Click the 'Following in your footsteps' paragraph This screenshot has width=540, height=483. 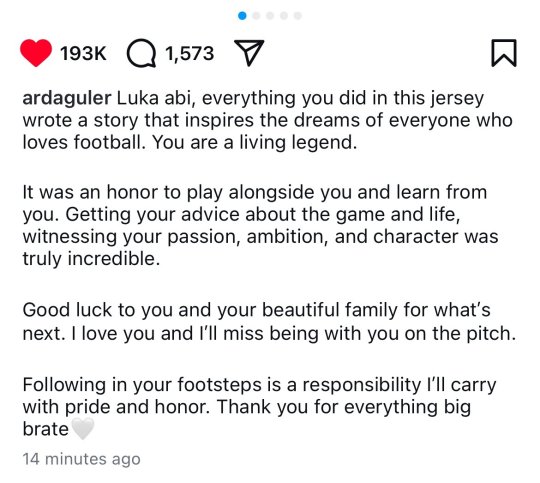tap(259, 407)
